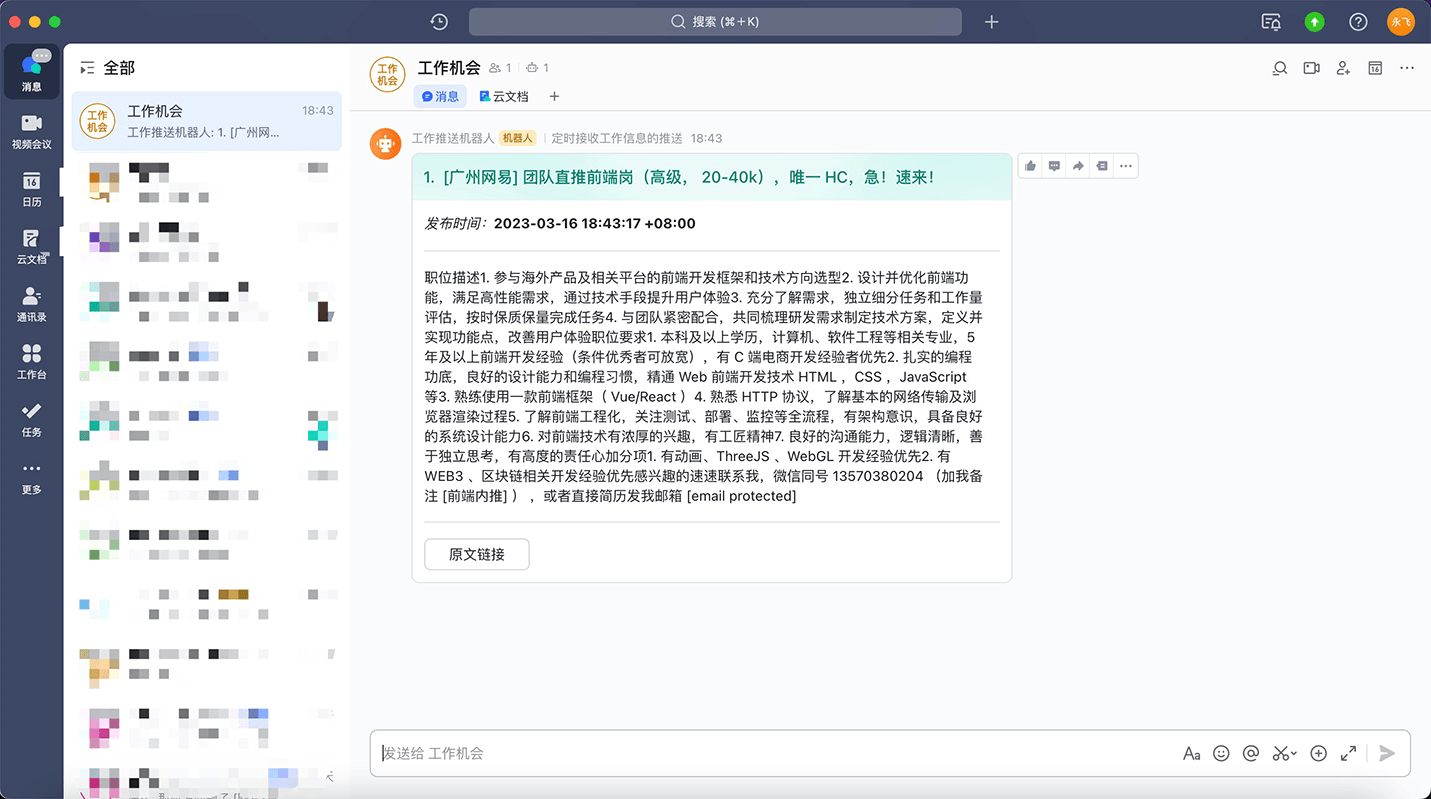Click the 机器人 tag label
The image size is (1431, 799).
517,138
